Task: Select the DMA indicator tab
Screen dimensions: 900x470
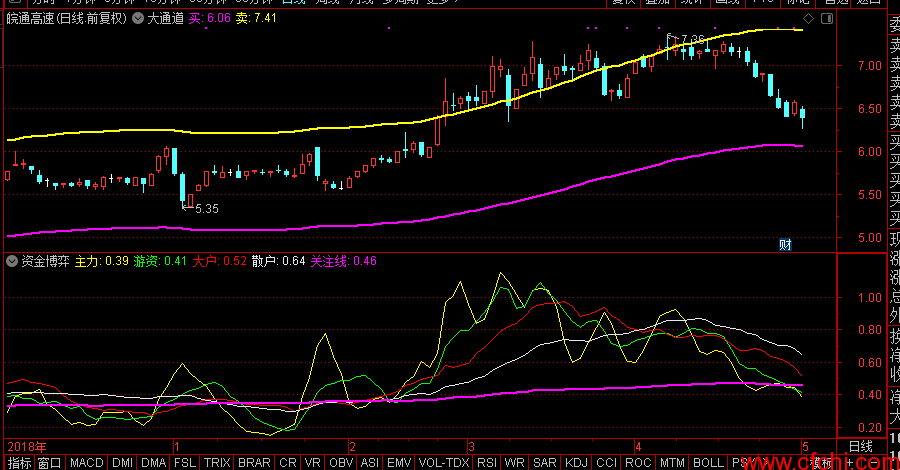Action: (154, 463)
